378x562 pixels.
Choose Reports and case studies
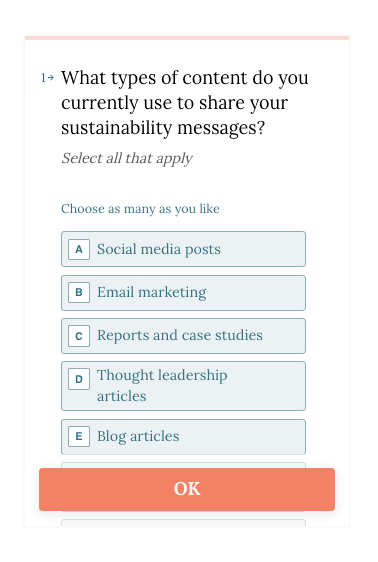tap(183, 336)
